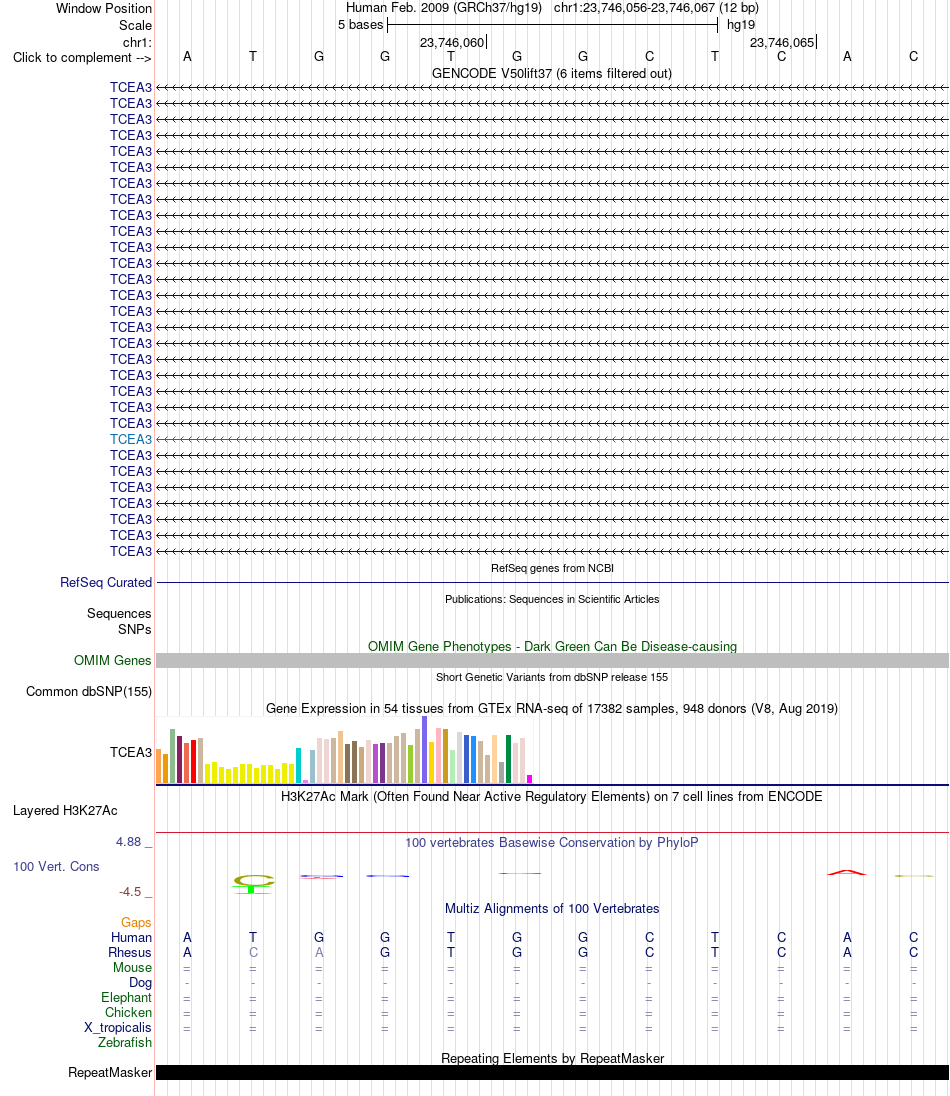Click "Click to complement -->" to complement bases
950x1096 pixels.
click(82, 57)
